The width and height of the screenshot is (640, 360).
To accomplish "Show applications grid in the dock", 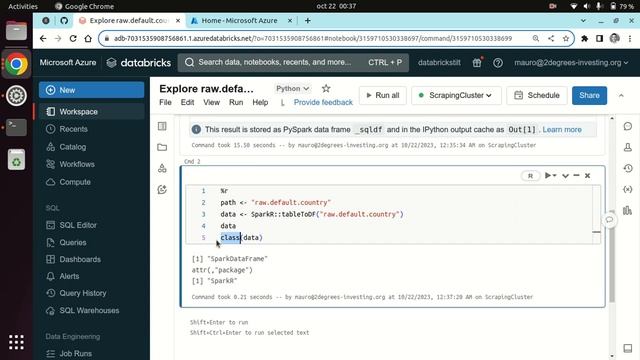I will coord(16,342).
